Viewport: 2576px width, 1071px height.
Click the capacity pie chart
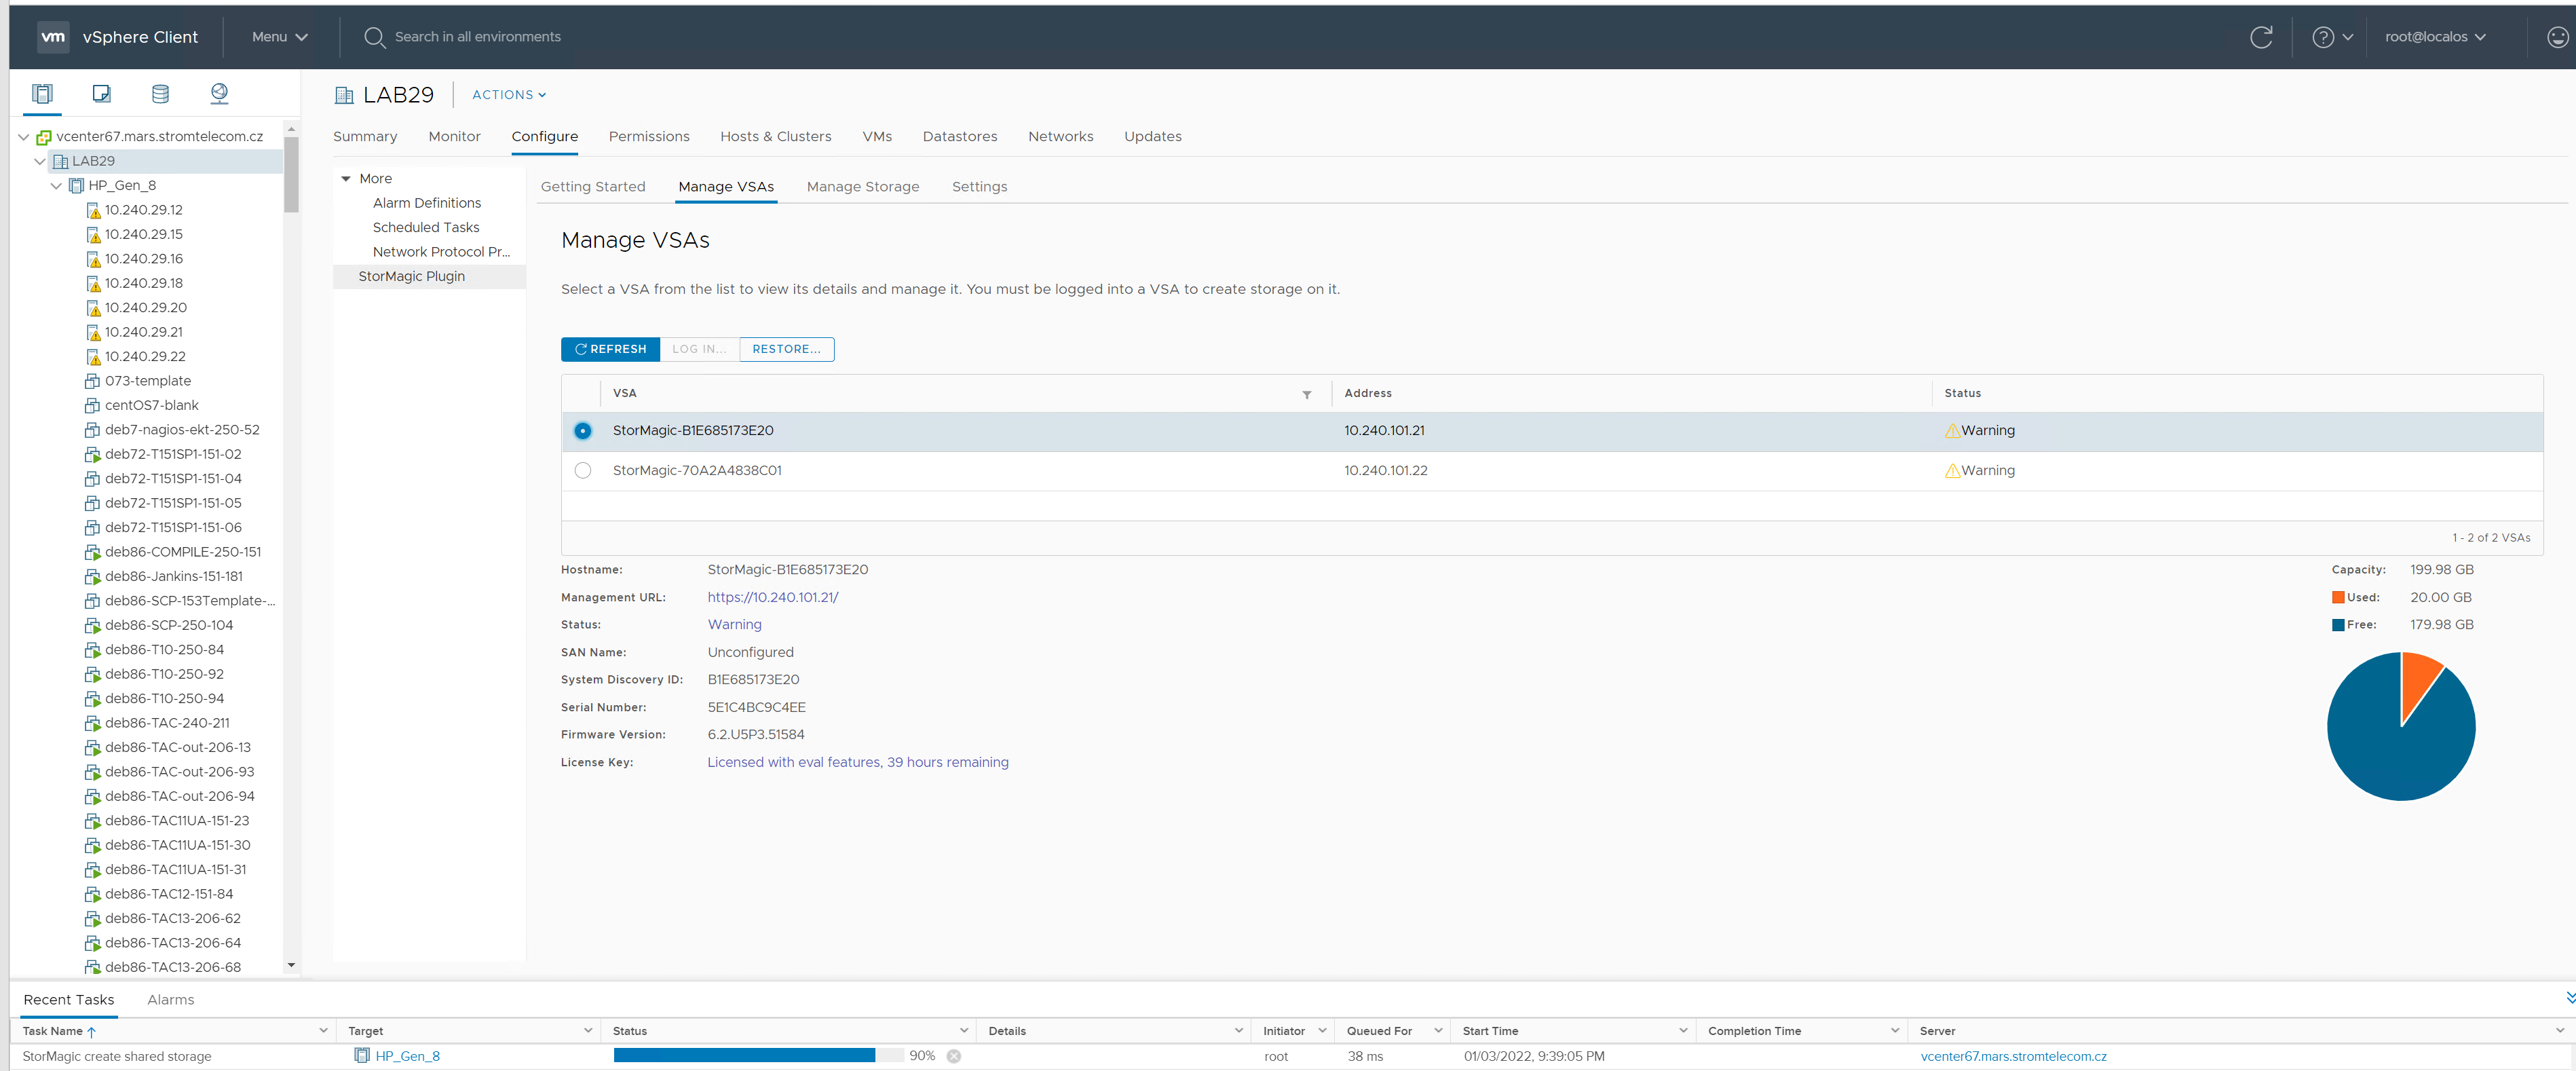click(2401, 726)
